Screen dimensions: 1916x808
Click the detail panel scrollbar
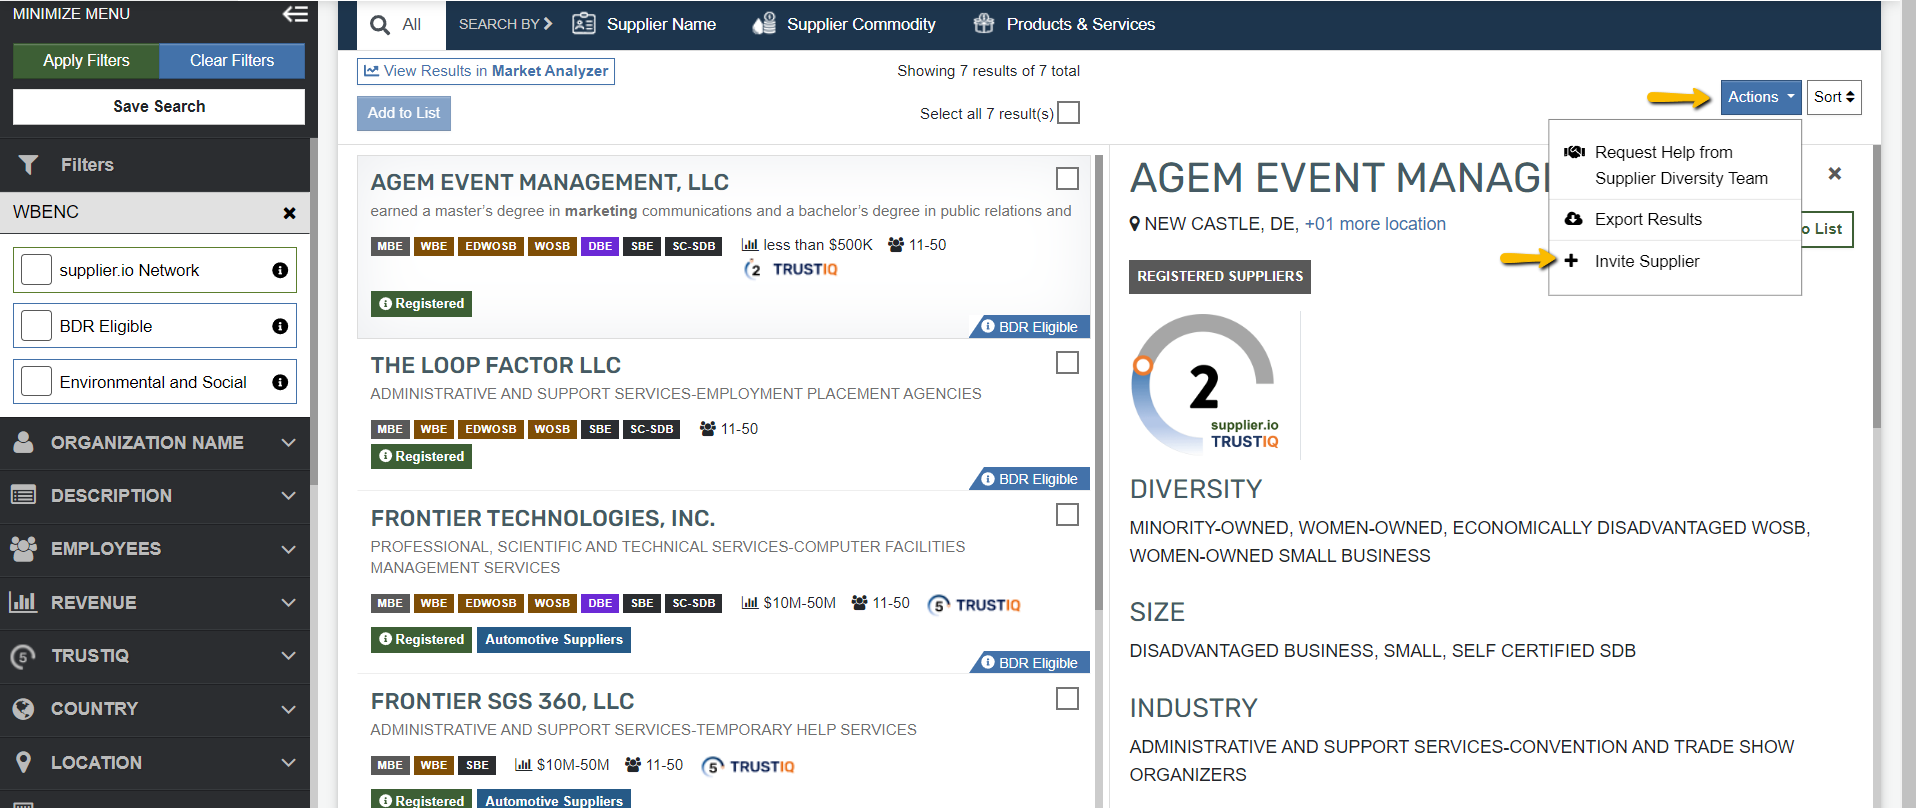tap(1877, 288)
